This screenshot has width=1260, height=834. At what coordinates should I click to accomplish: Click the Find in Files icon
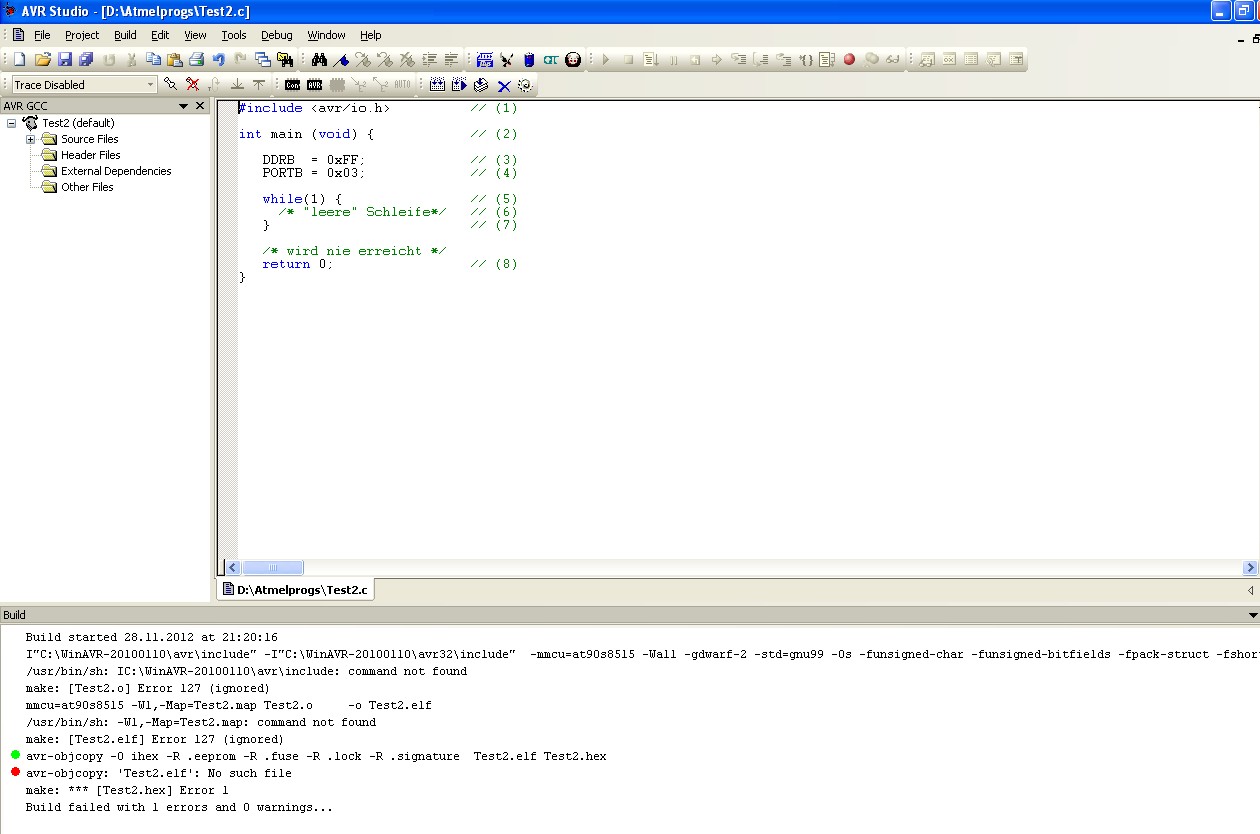point(285,59)
